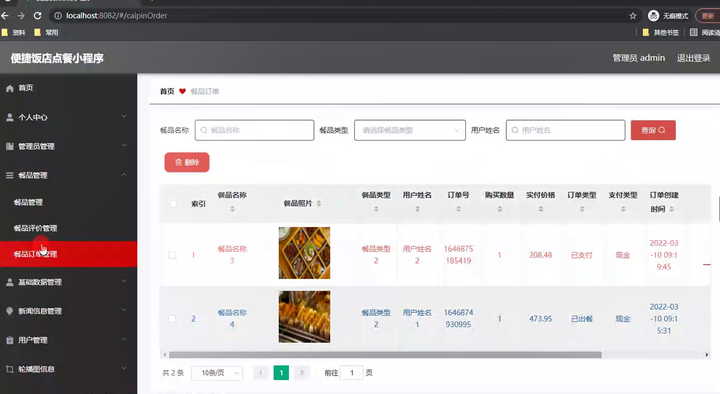720x394 pixels.
Task: Bookmark this page with the star icon
Action: pos(633,16)
